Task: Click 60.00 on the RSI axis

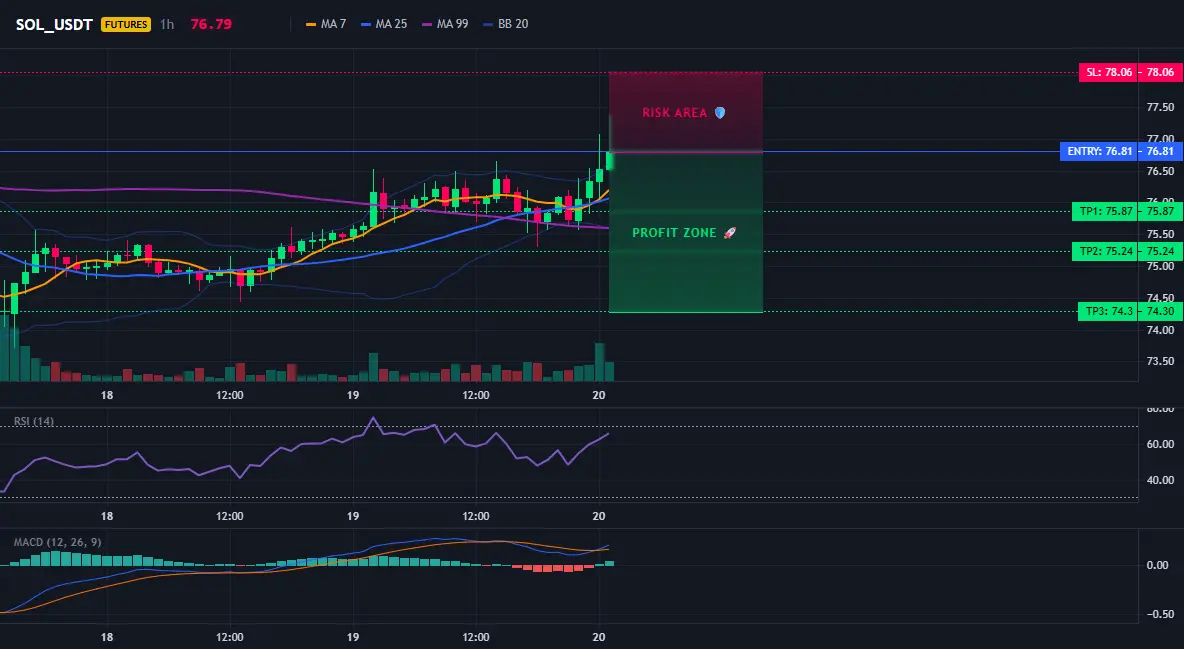Action: click(1161, 444)
